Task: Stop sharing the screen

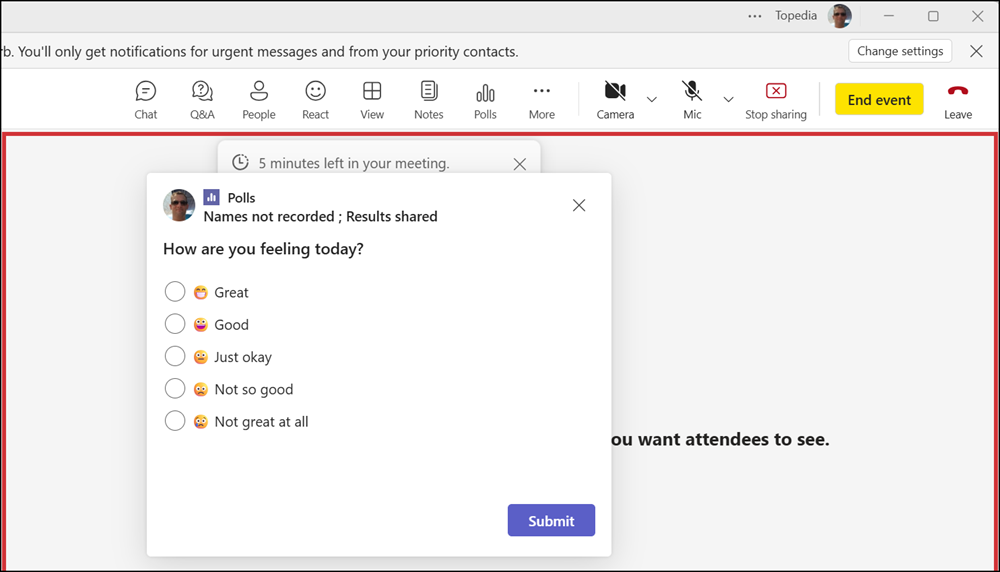Action: (775, 100)
